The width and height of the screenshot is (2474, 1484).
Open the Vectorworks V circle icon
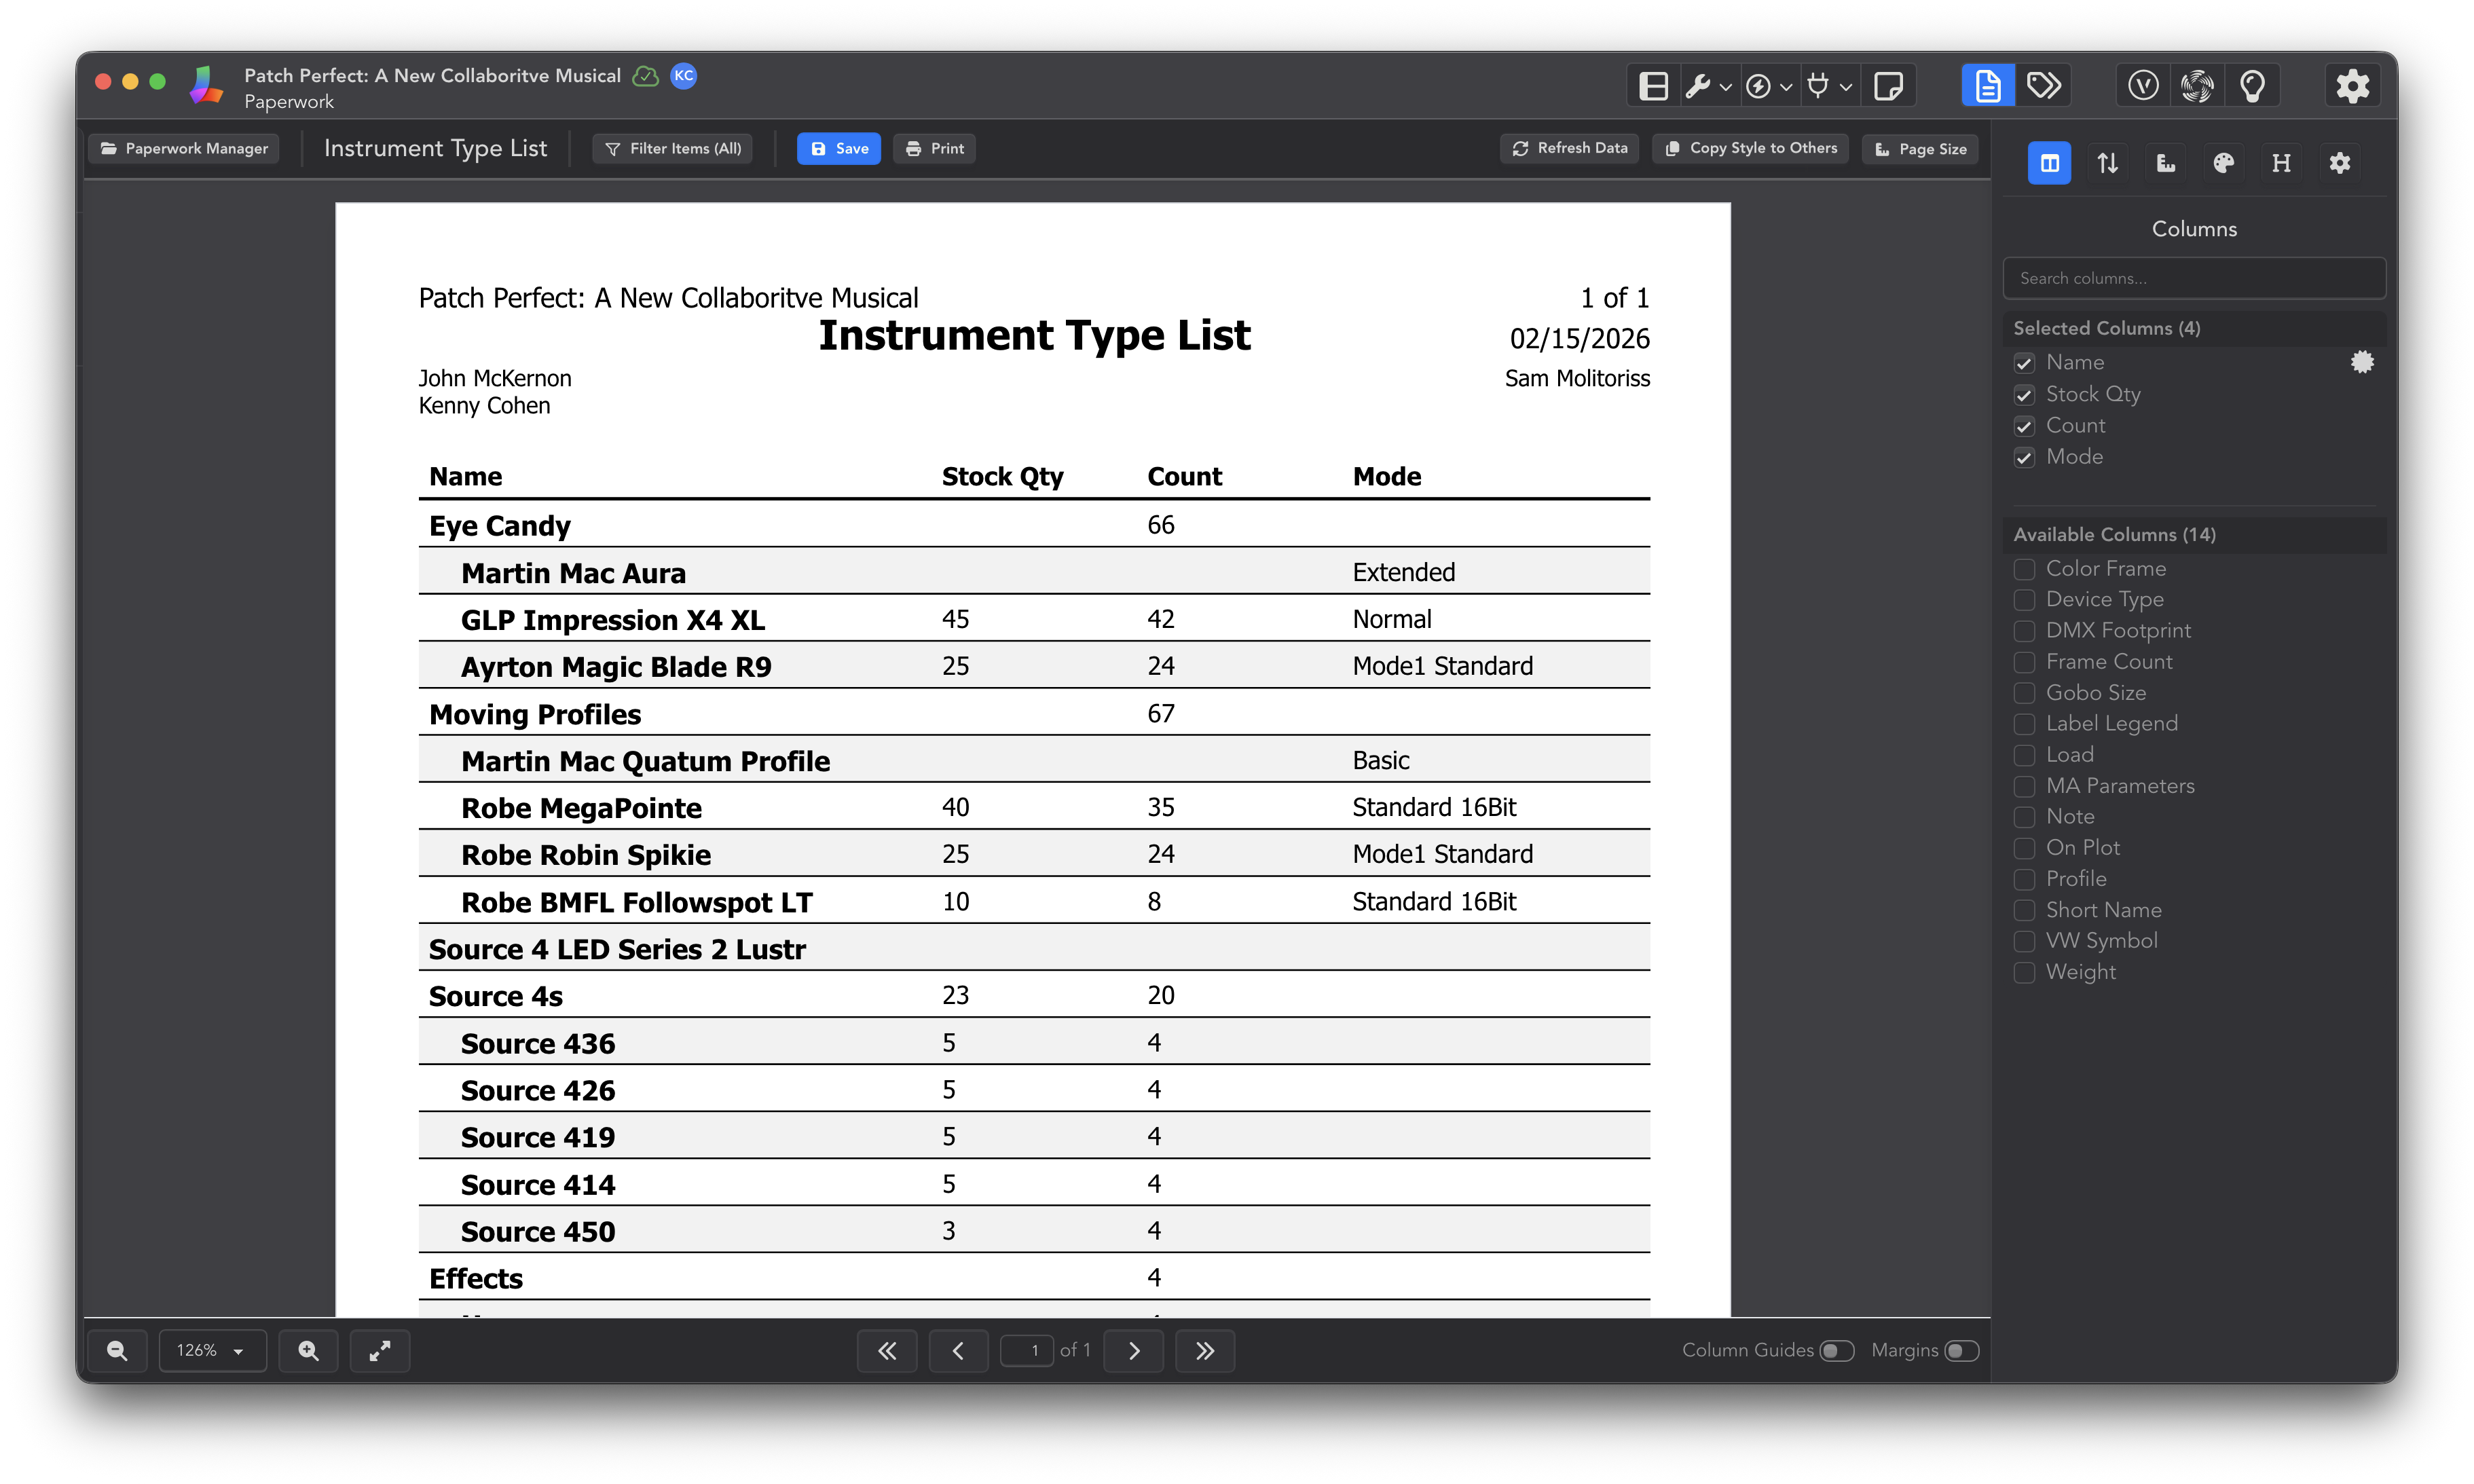click(2142, 86)
